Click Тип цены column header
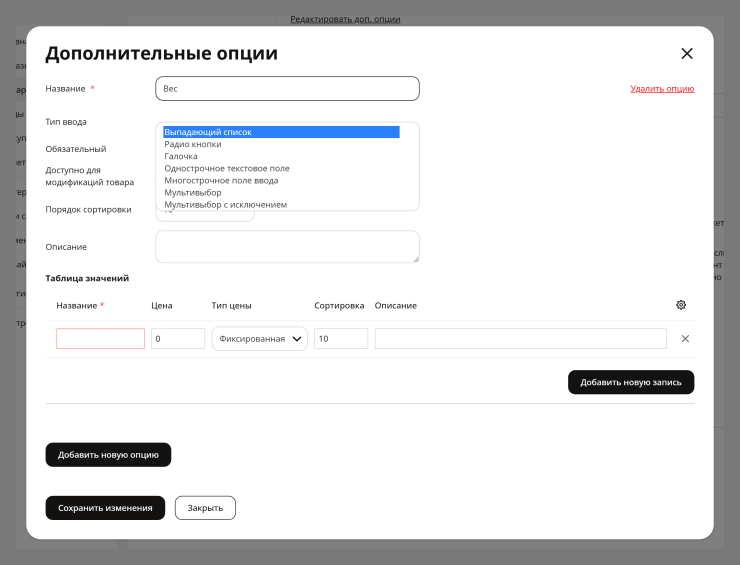The width and height of the screenshot is (740, 565). tap(231, 305)
